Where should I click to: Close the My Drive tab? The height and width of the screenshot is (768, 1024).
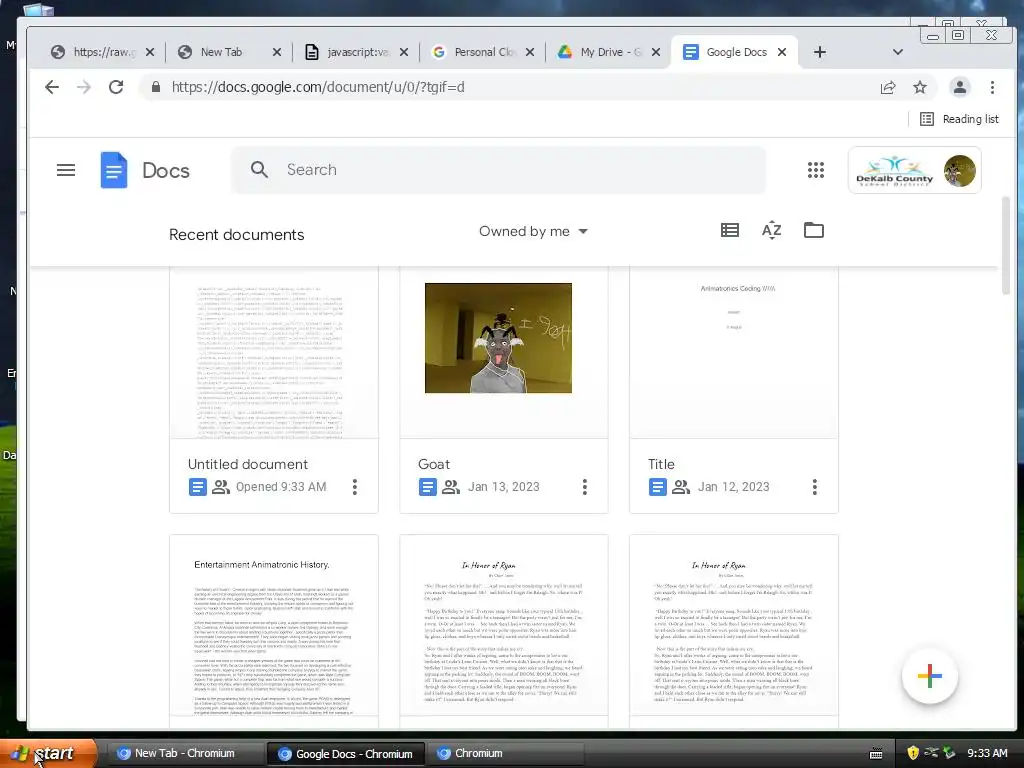[656, 52]
